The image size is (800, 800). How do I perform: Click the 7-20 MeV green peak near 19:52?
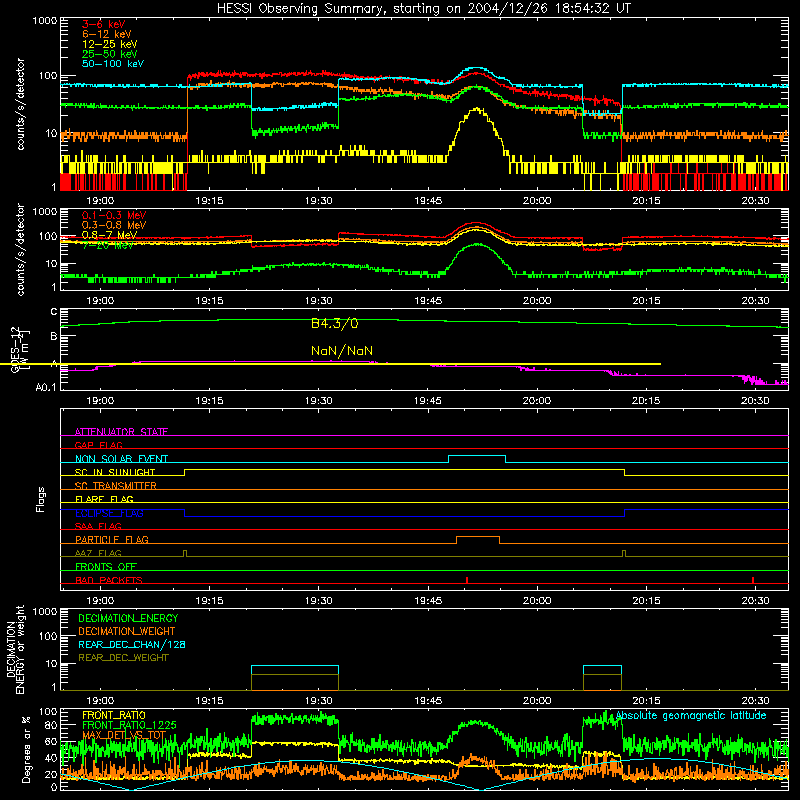coord(478,245)
